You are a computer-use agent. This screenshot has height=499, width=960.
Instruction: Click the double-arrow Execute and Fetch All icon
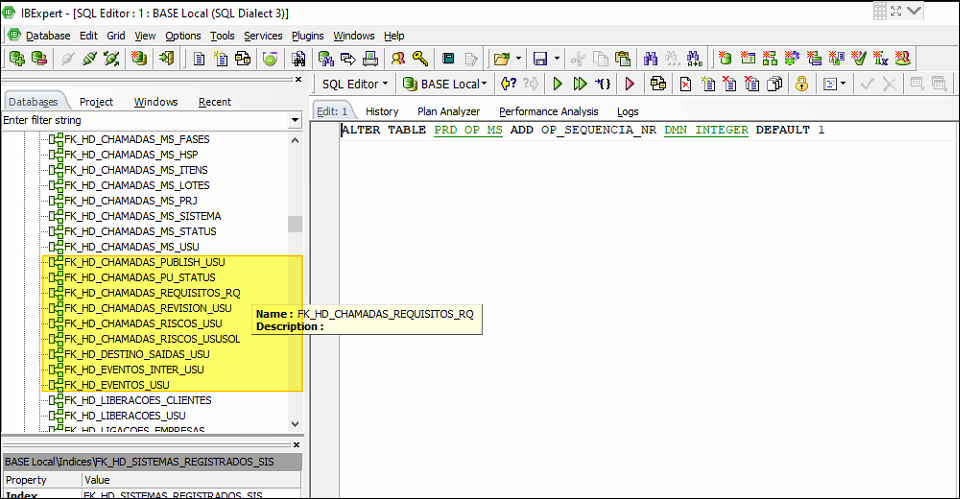(580, 84)
